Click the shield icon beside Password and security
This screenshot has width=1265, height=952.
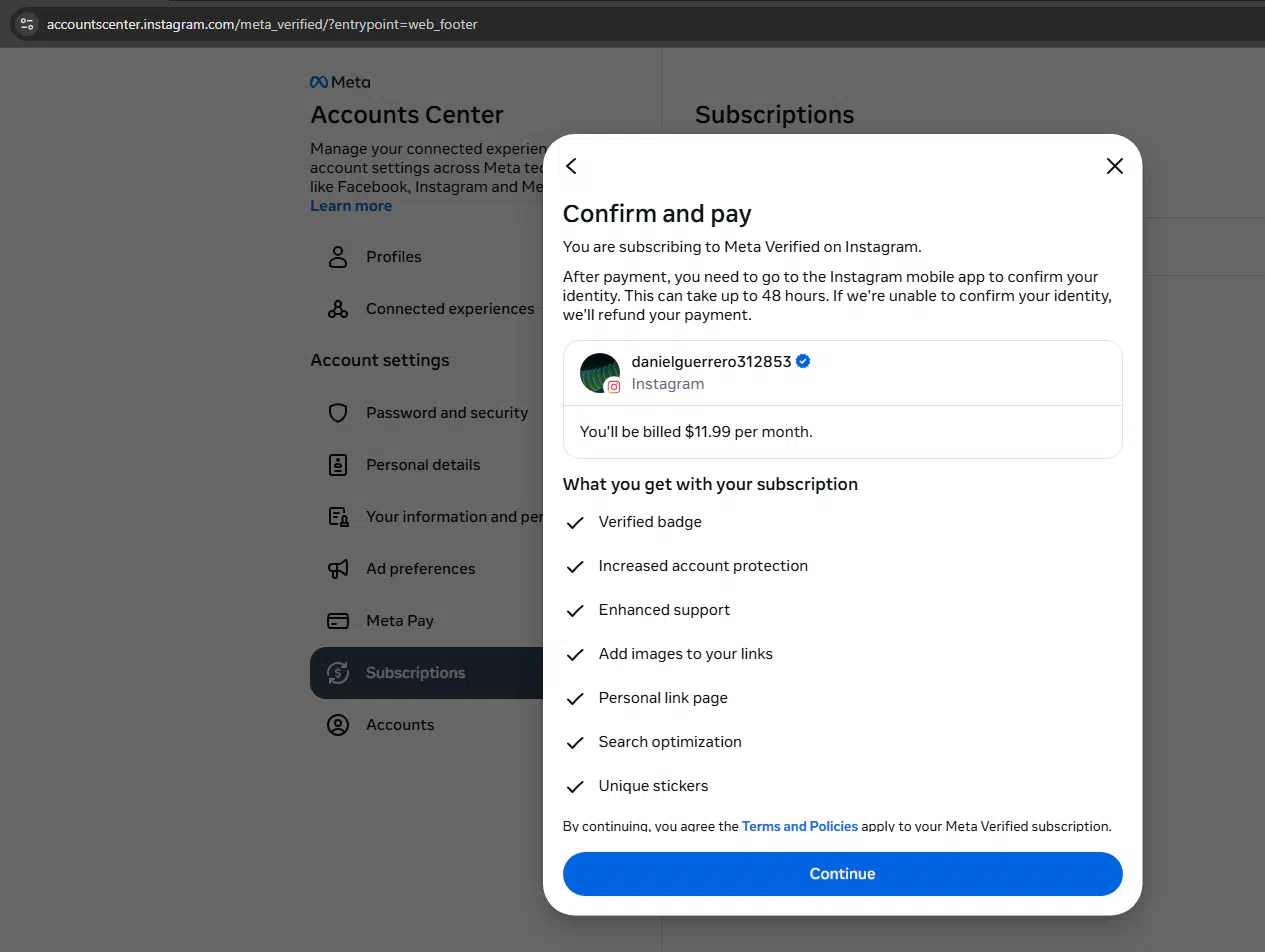tap(338, 413)
